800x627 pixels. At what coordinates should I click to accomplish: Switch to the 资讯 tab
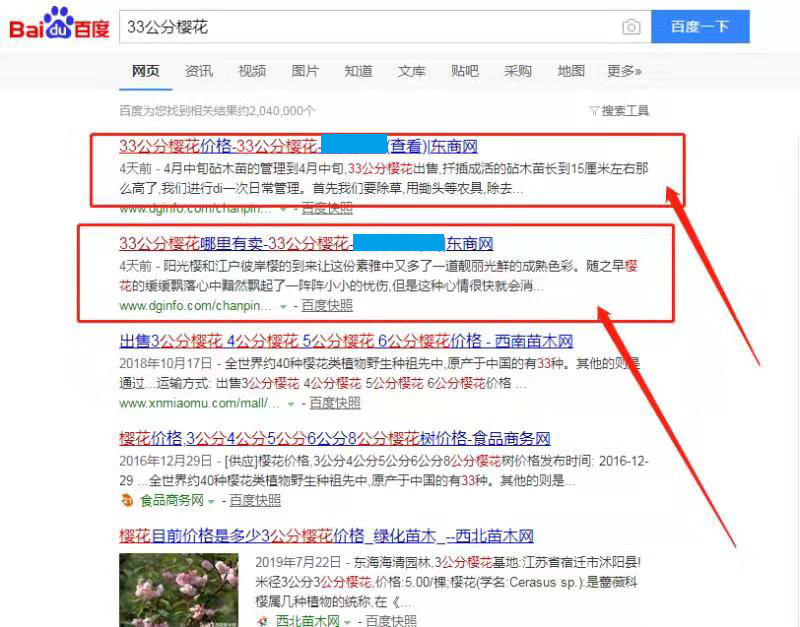pos(199,71)
